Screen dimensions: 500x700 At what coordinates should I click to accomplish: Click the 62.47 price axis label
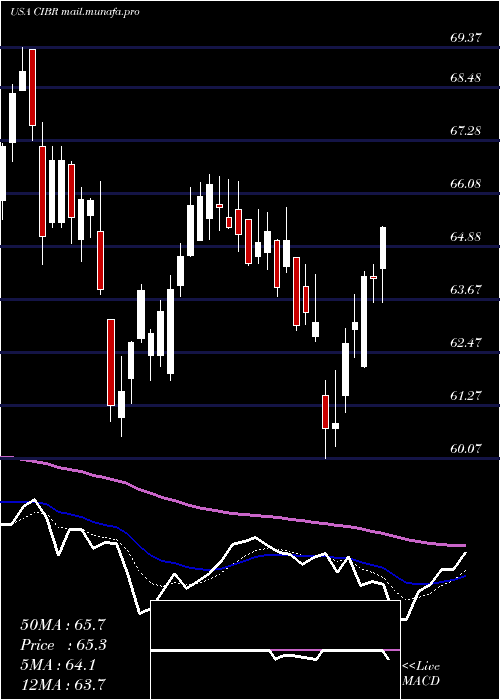[466, 343]
